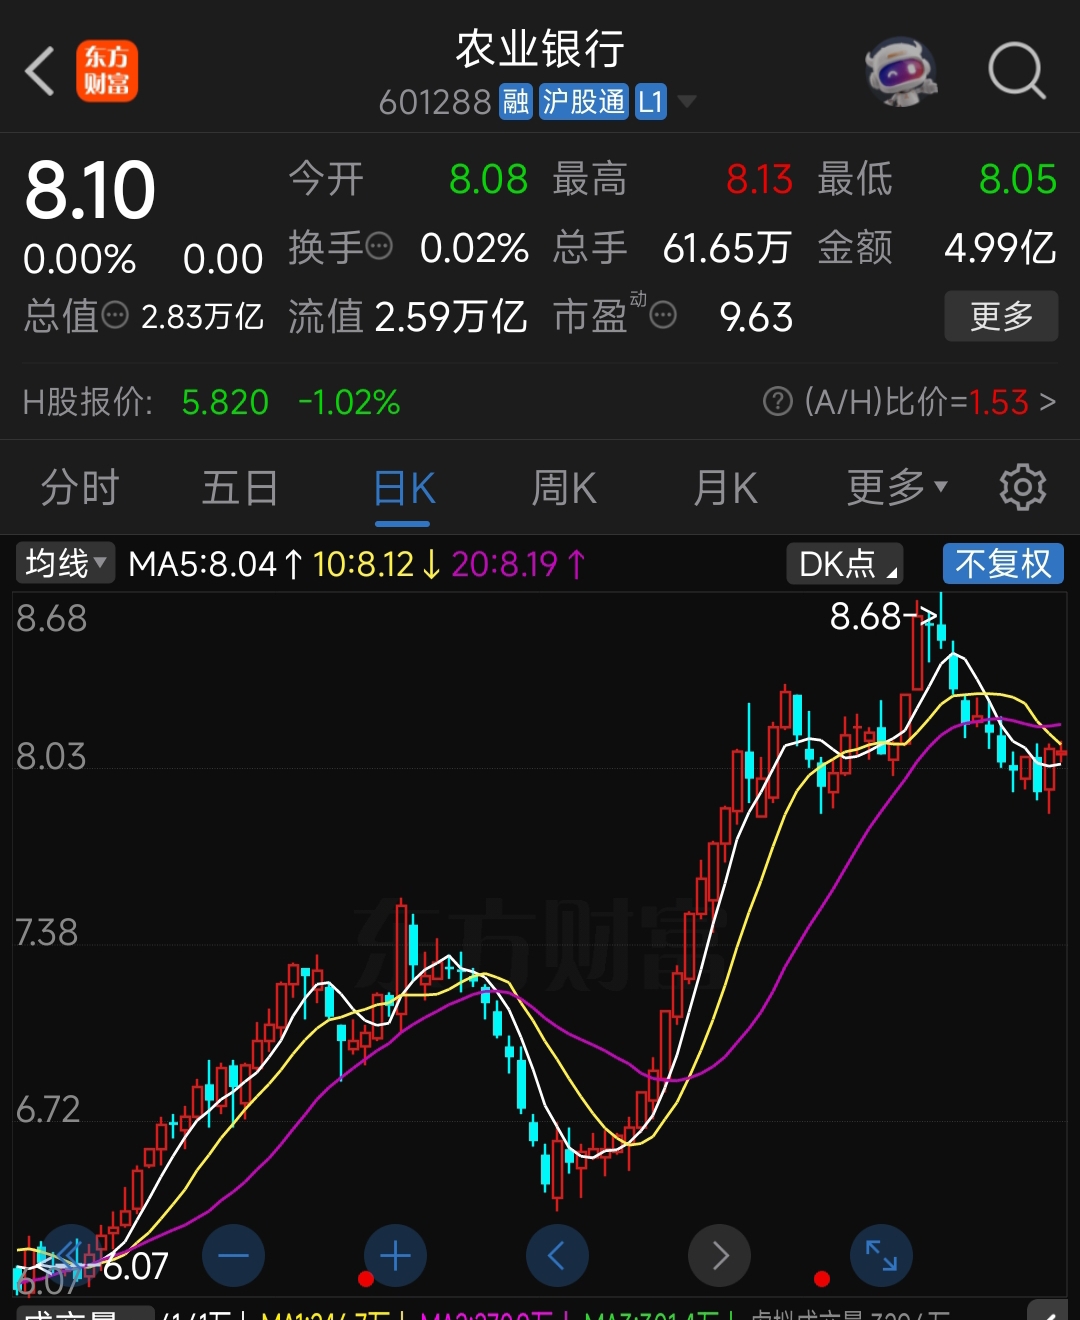This screenshot has height=1320, width=1080.
Task: Tap the L1 quote level badge
Action: [x=651, y=101]
